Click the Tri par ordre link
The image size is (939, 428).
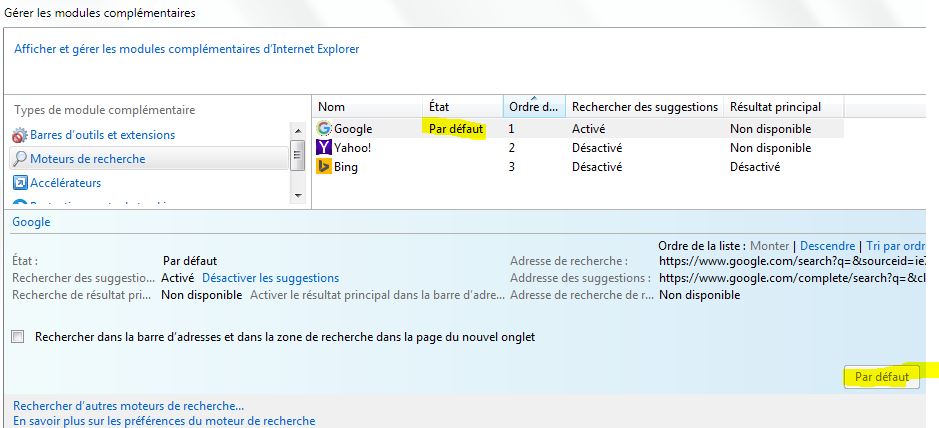coord(896,246)
